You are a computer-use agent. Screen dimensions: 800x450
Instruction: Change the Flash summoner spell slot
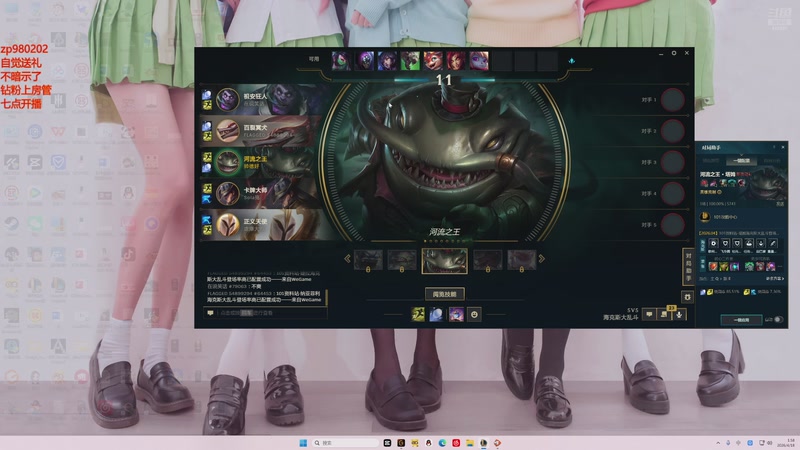418,314
